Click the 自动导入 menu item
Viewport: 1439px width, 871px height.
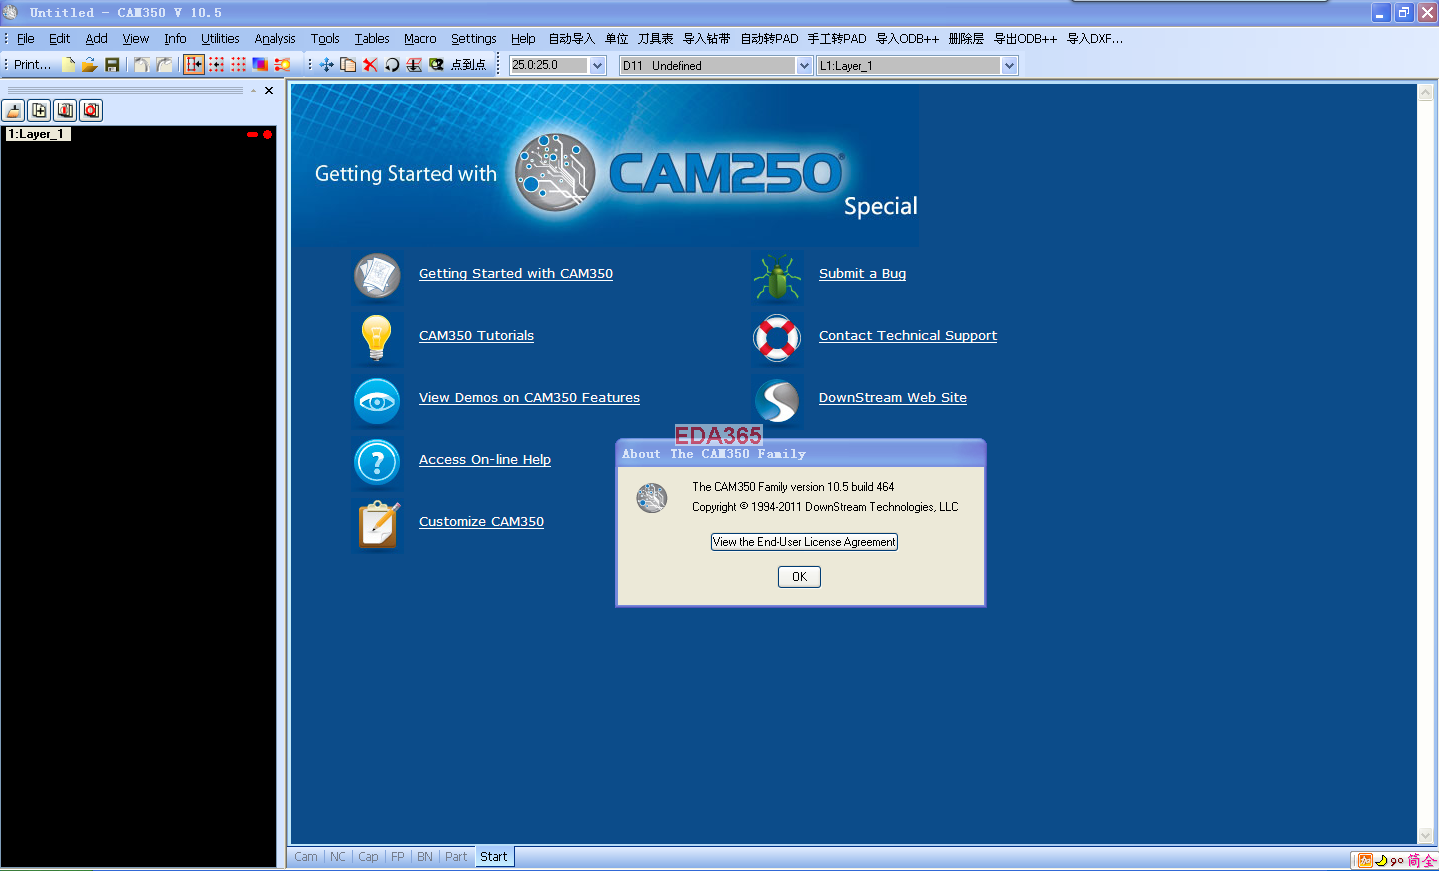coord(571,39)
